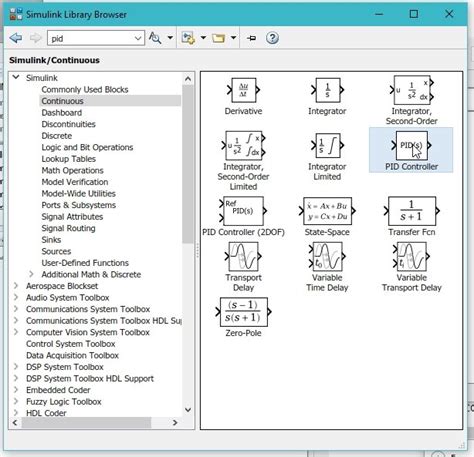The width and height of the screenshot is (474, 457).
Task: Select Computer Vision System Toolbox
Action: [88, 332]
